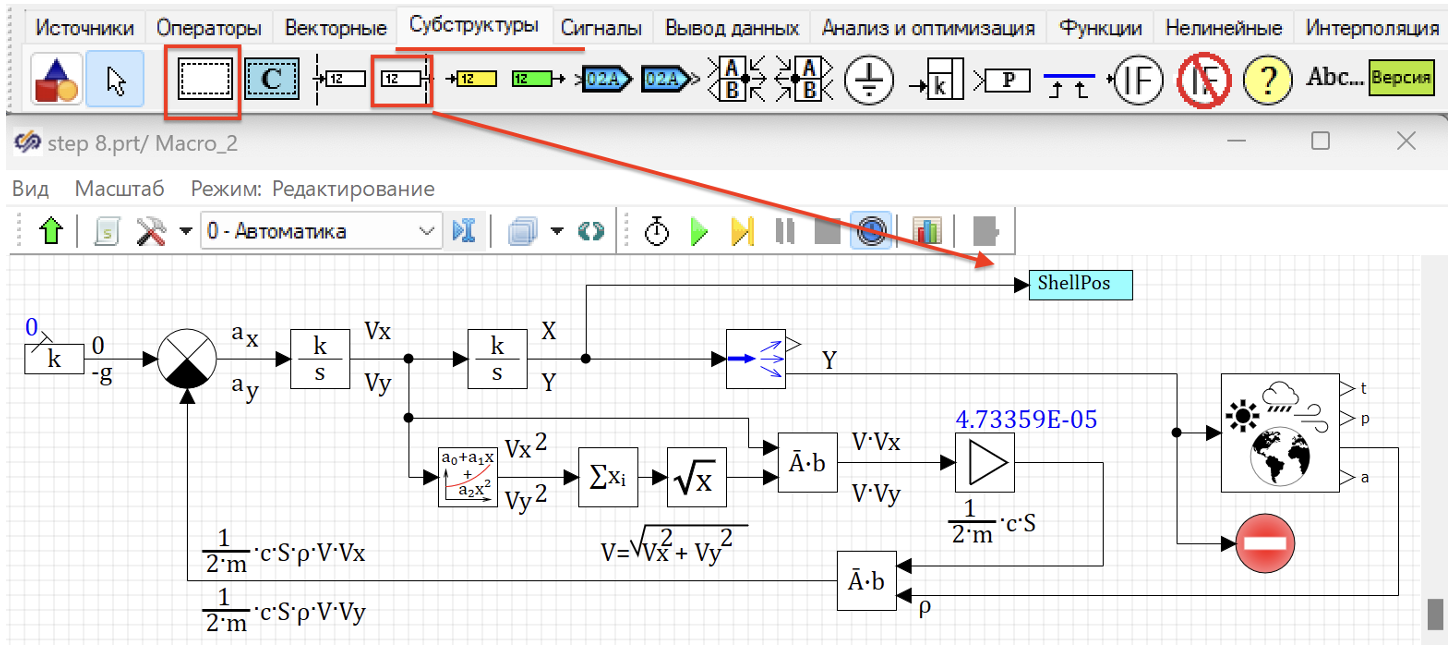Select the weather atmosphere block on canvas
The width and height of the screenshot is (1452, 648).
point(1281,433)
